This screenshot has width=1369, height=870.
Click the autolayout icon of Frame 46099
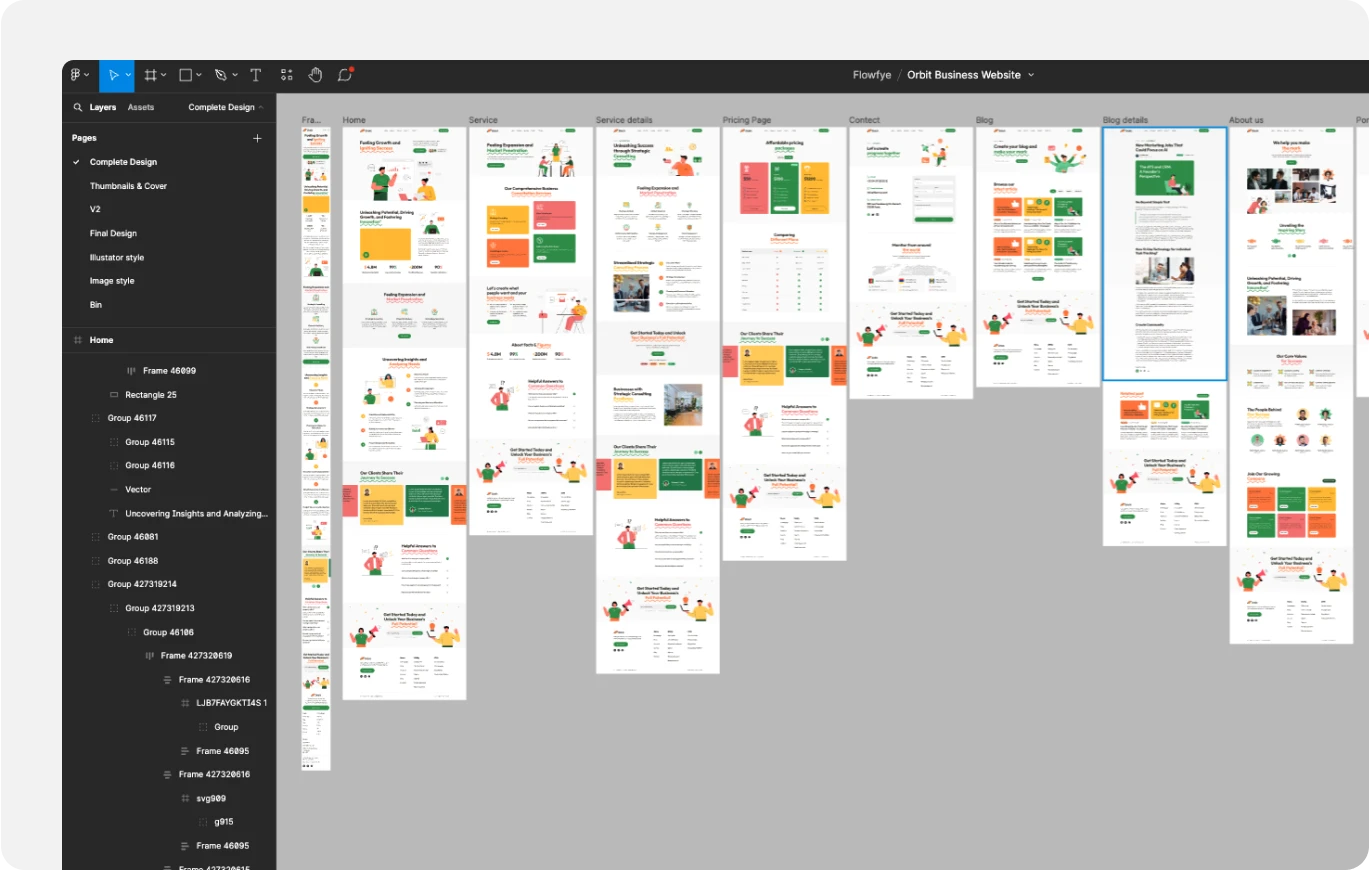click(x=131, y=371)
